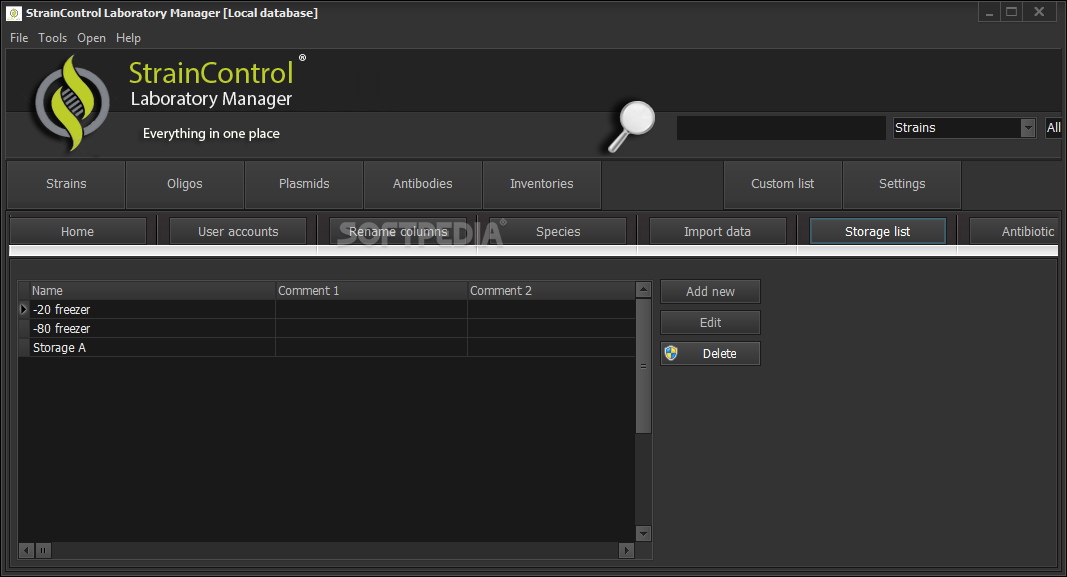Open the Tools menu
1067x577 pixels.
52,38
